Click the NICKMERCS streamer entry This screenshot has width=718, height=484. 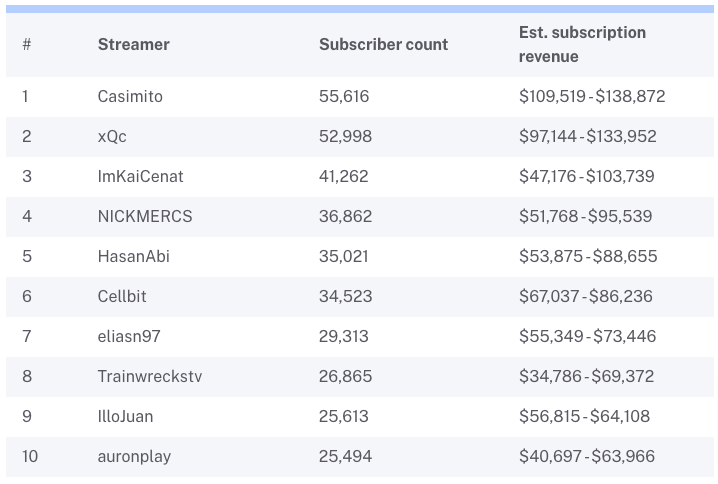[x=145, y=217]
